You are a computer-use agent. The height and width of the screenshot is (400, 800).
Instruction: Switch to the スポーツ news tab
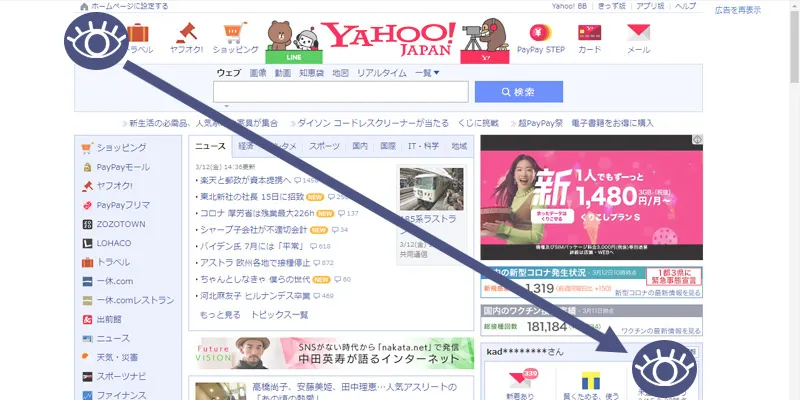point(324,146)
